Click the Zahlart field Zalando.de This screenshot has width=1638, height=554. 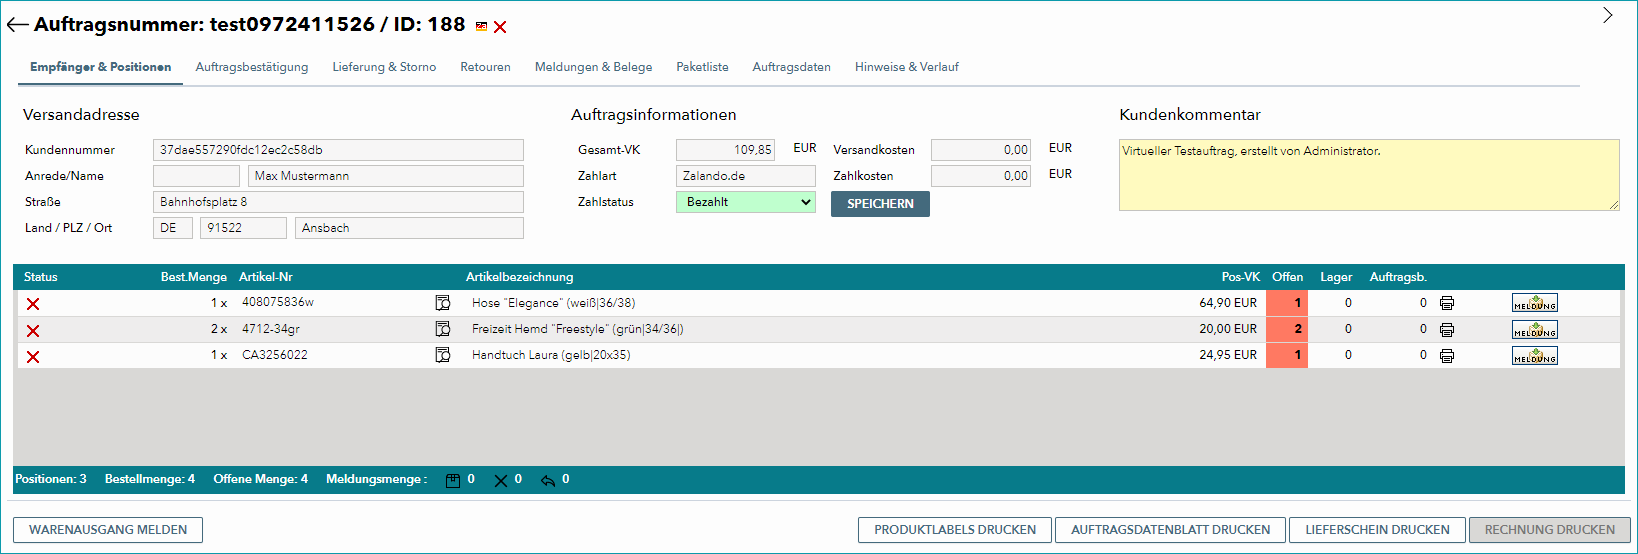(x=746, y=176)
